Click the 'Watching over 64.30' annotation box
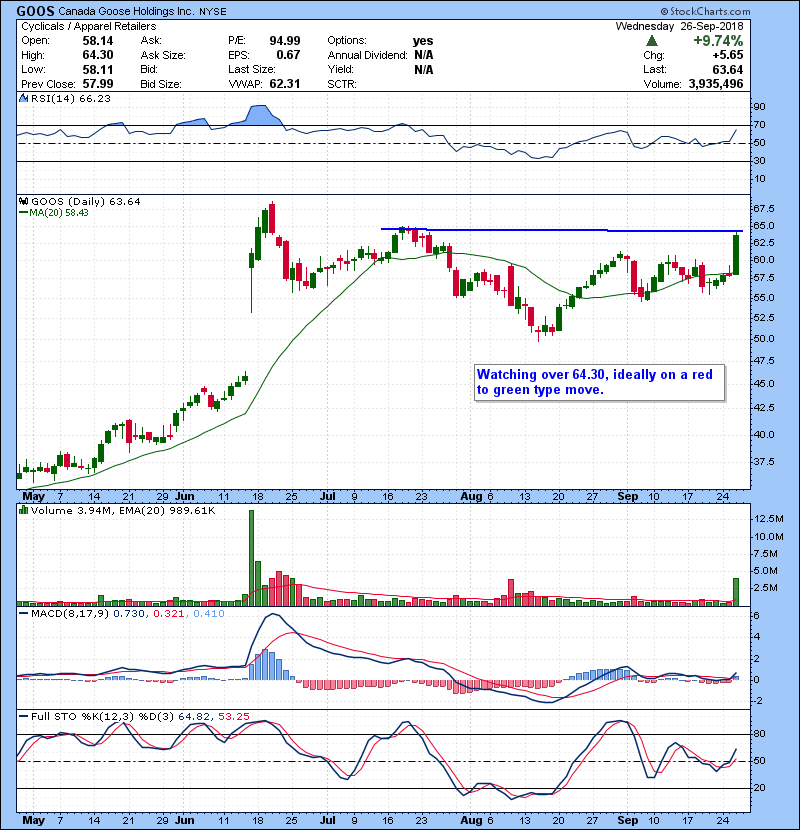Image resolution: width=800 pixels, height=830 pixels. [599, 382]
